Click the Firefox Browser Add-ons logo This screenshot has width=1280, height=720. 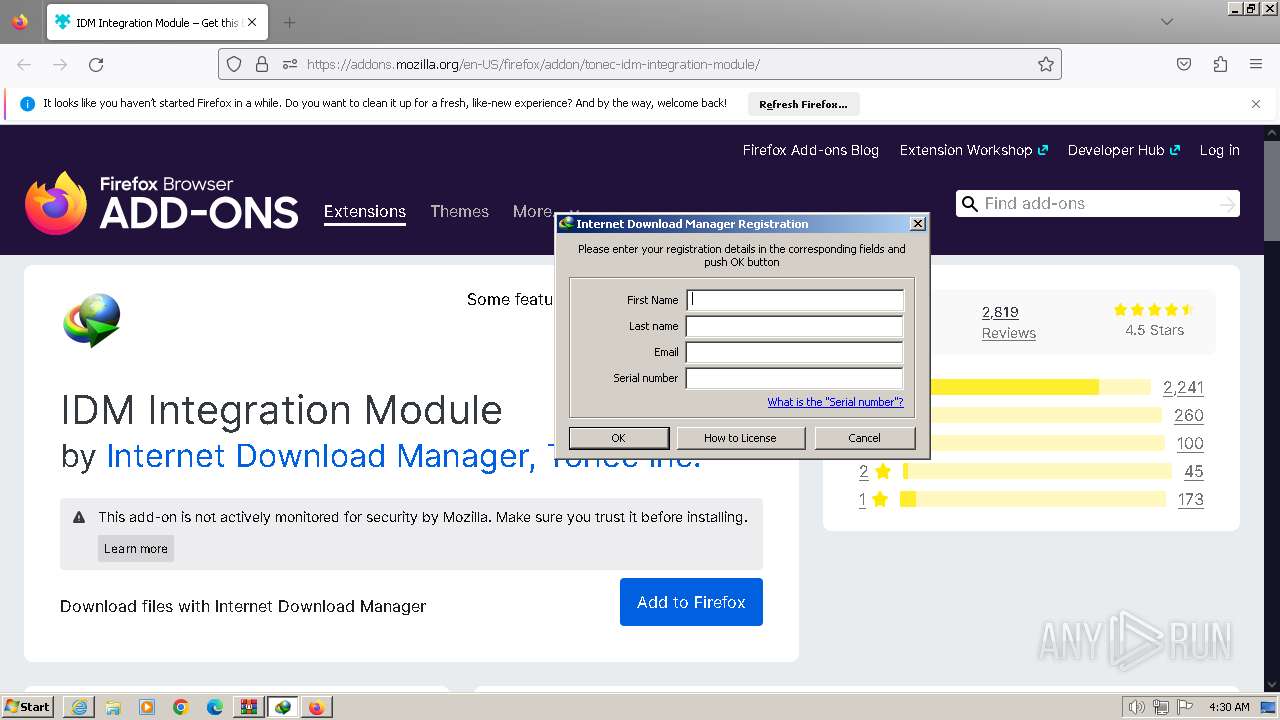tap(162, 203)
